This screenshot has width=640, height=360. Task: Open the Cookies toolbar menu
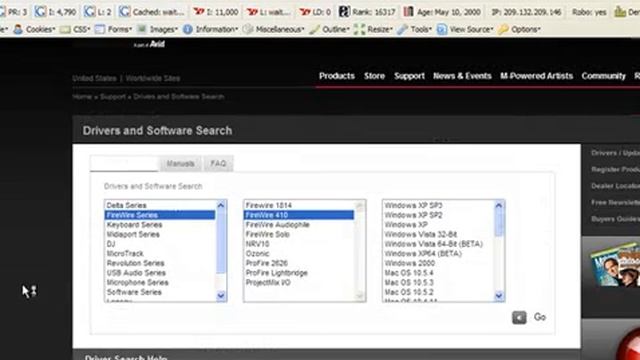[34, 29]
